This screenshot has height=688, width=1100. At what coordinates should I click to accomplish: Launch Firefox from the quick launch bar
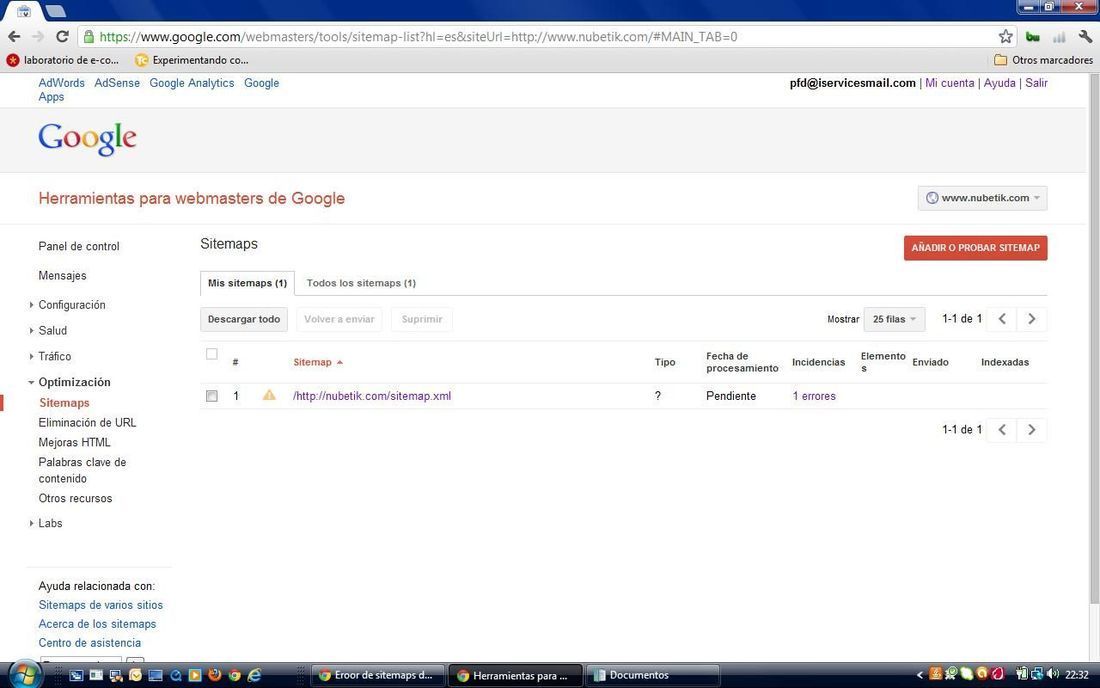pyautogui.click(x=215, y=675)
